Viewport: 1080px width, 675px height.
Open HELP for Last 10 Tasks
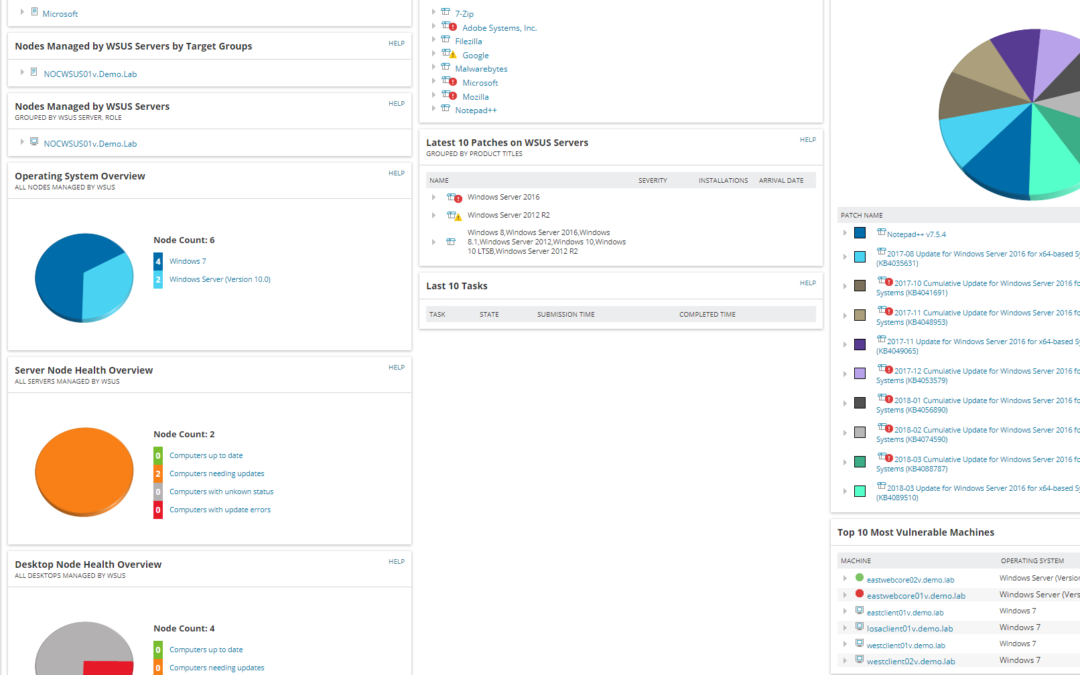point(807,283)
